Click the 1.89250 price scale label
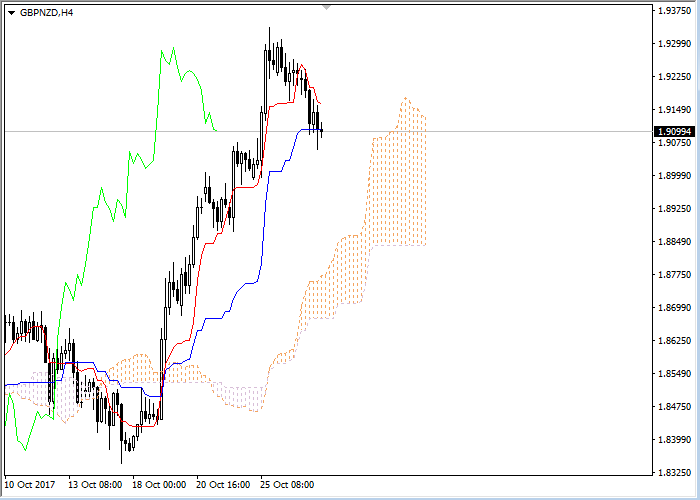Image resolution: width=700 pixels, height=500 pixels. 675,209
